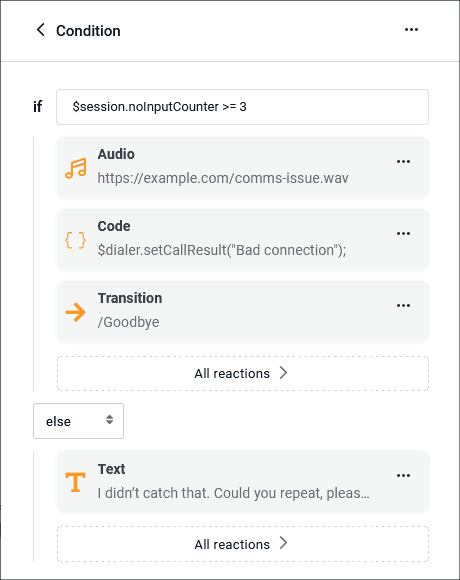Click the orange arrow Transition icon
This screenshot has width=460, height=580.
coord(75,312)
